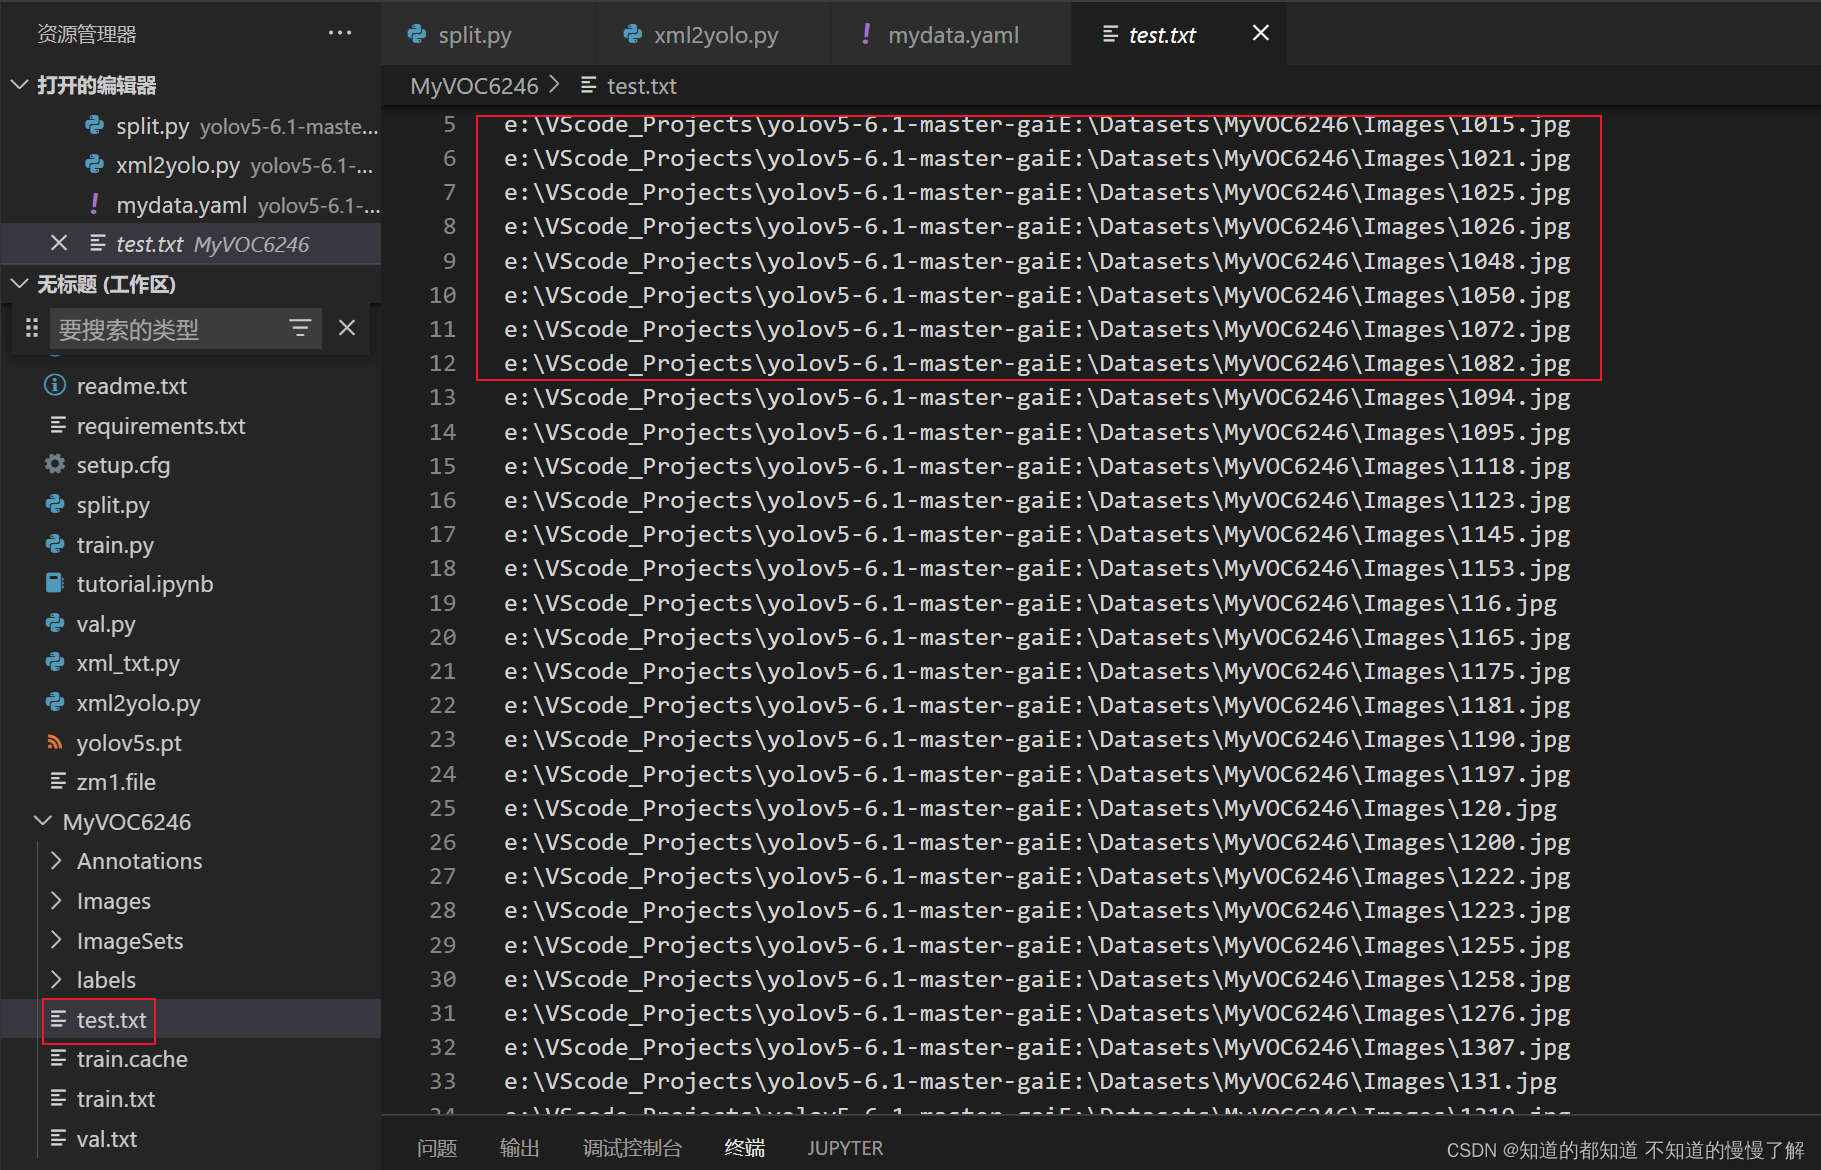Screen dimensions: 1821x1170
Task: Open readme.txt from file tree
Action: click(132, 385)
